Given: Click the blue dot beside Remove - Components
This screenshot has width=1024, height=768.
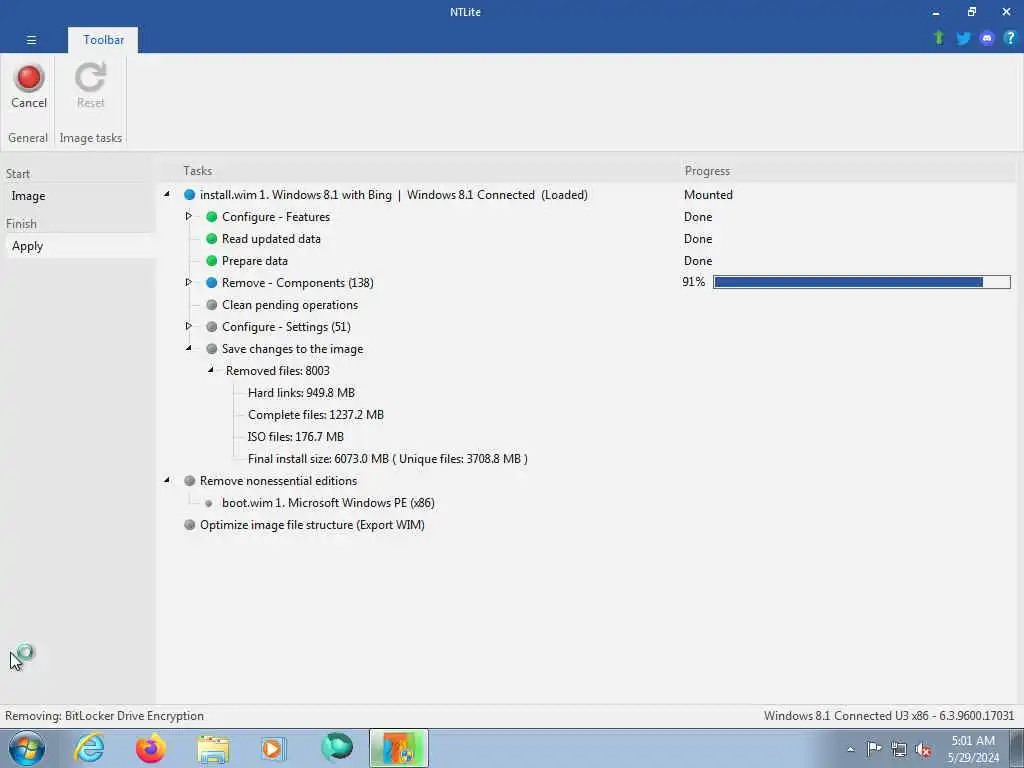Looking at the screenshot, I should tap(212, 283).
